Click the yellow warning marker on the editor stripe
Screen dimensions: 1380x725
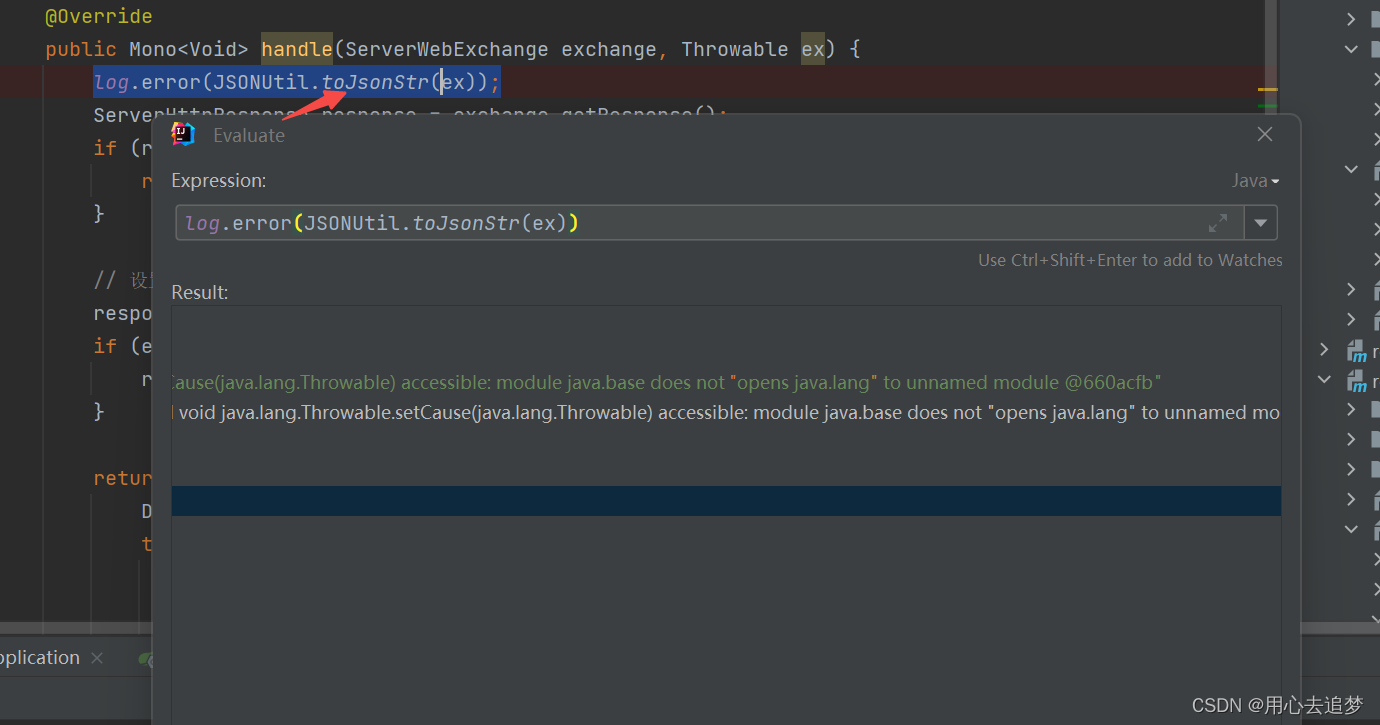tap(1267, 90)
